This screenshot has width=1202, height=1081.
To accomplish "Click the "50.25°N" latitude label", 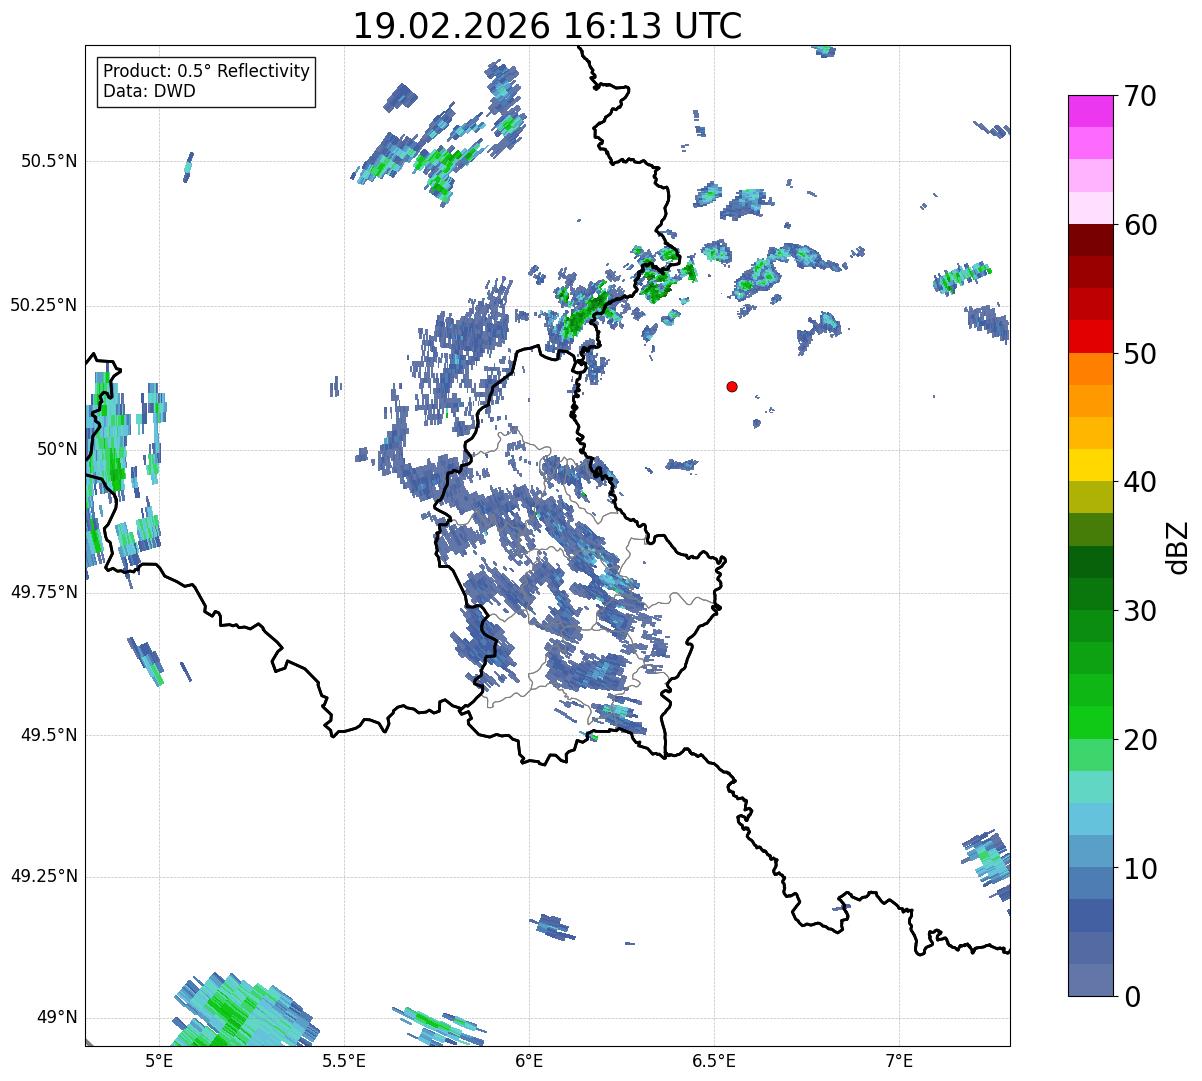I will 44,305.
